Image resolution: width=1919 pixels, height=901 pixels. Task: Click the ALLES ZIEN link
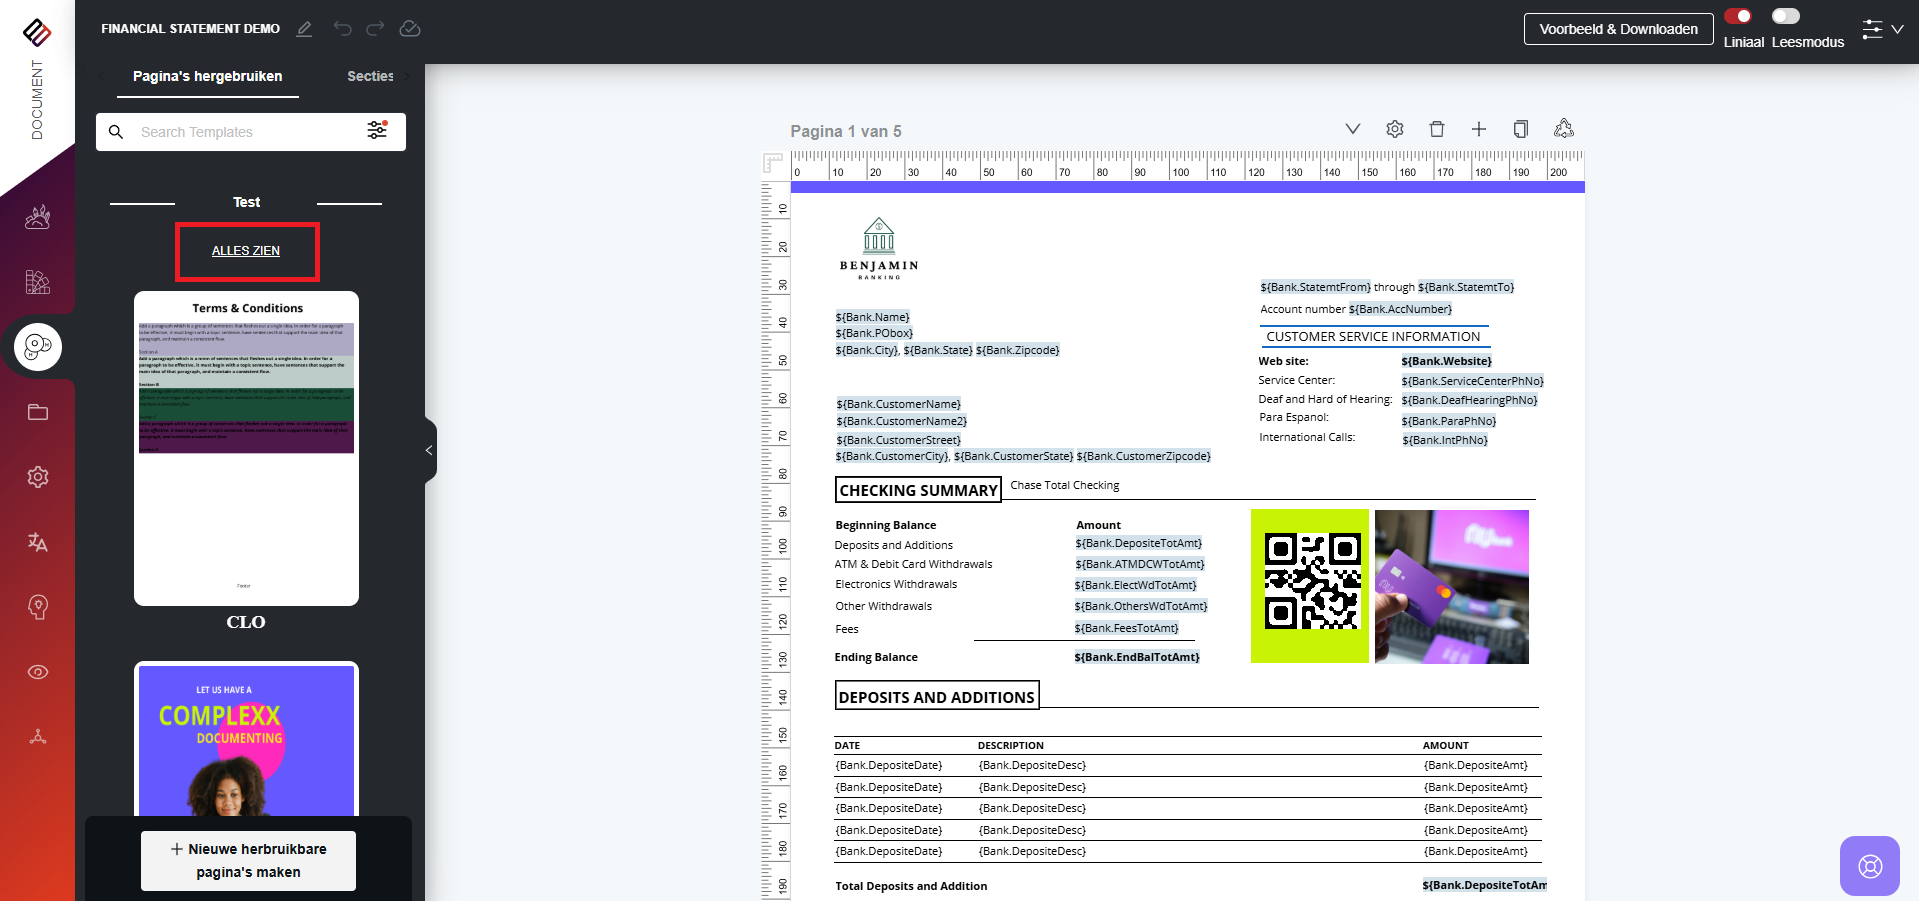click(x=246, y=251)
